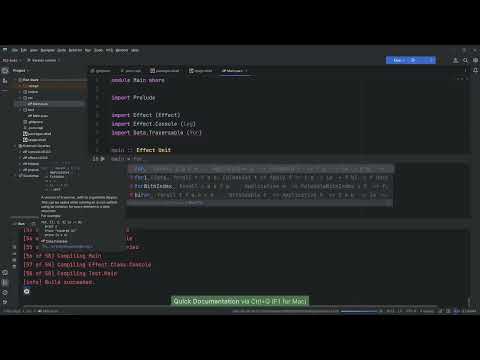The image size is (480, 360).
Task: Collapse the root project folder node
Action: [x=16, y=80]
